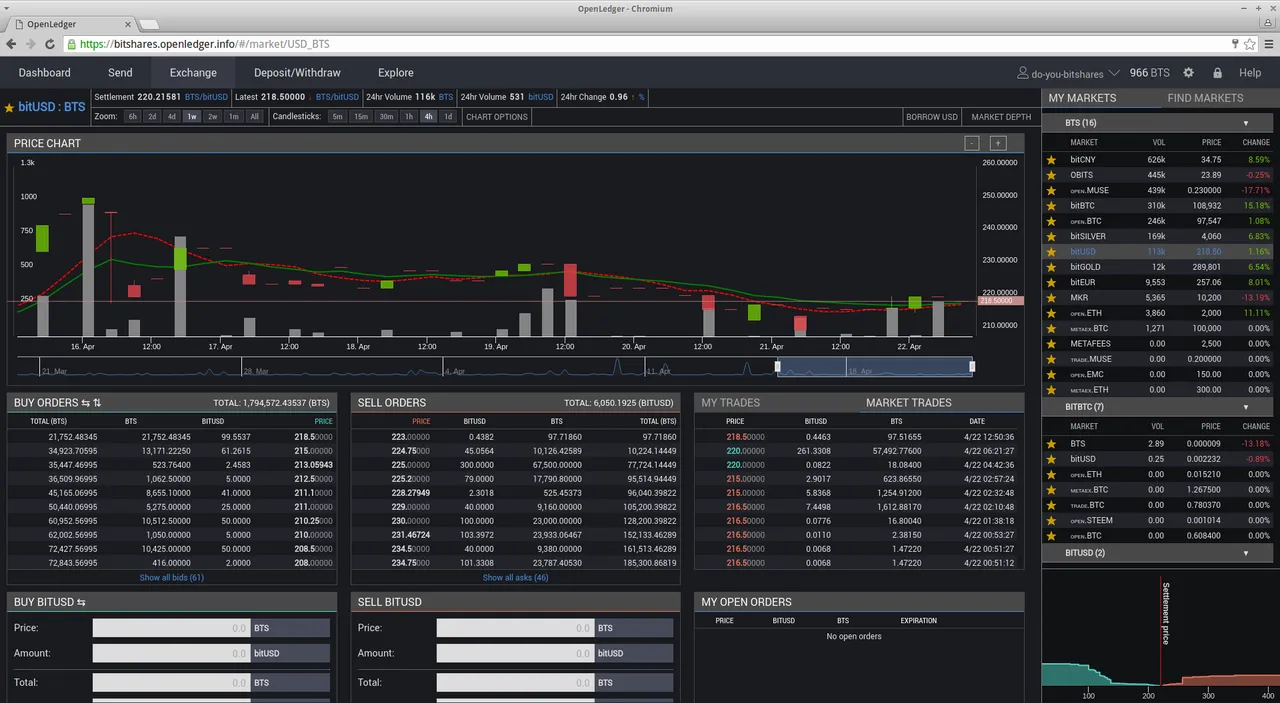Swap position via Buy bitUSD arrows
The height and width of the screenshot is (703, 1280).
81,602
